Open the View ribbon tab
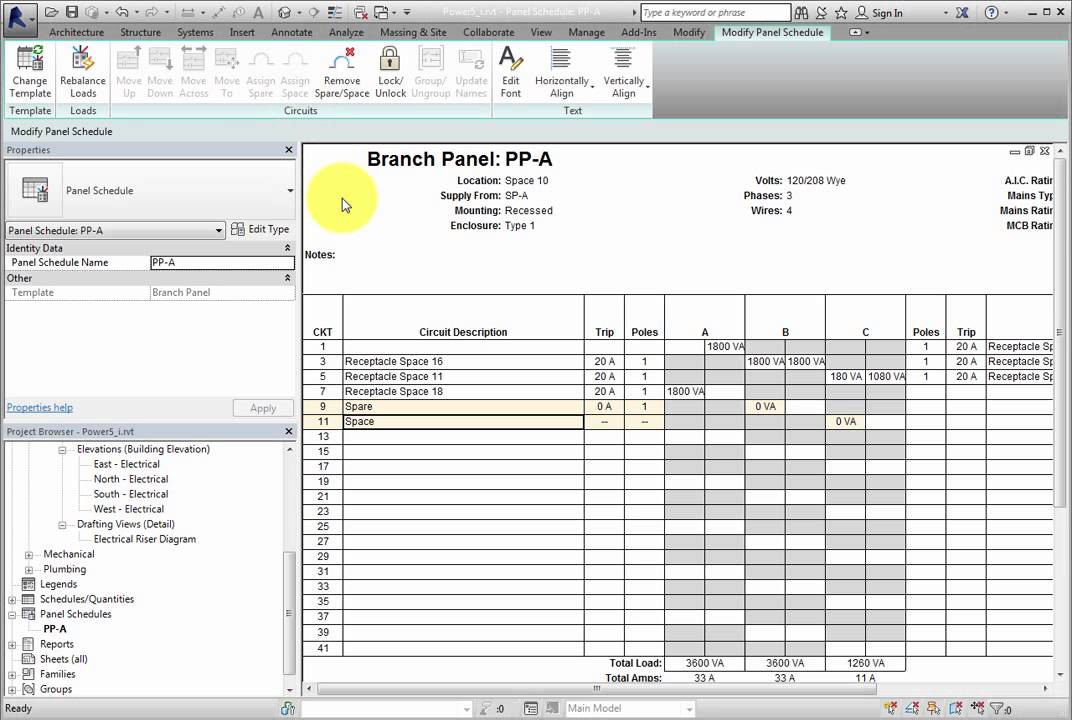Screen dimensions: 1072x720 pos(541,32)
